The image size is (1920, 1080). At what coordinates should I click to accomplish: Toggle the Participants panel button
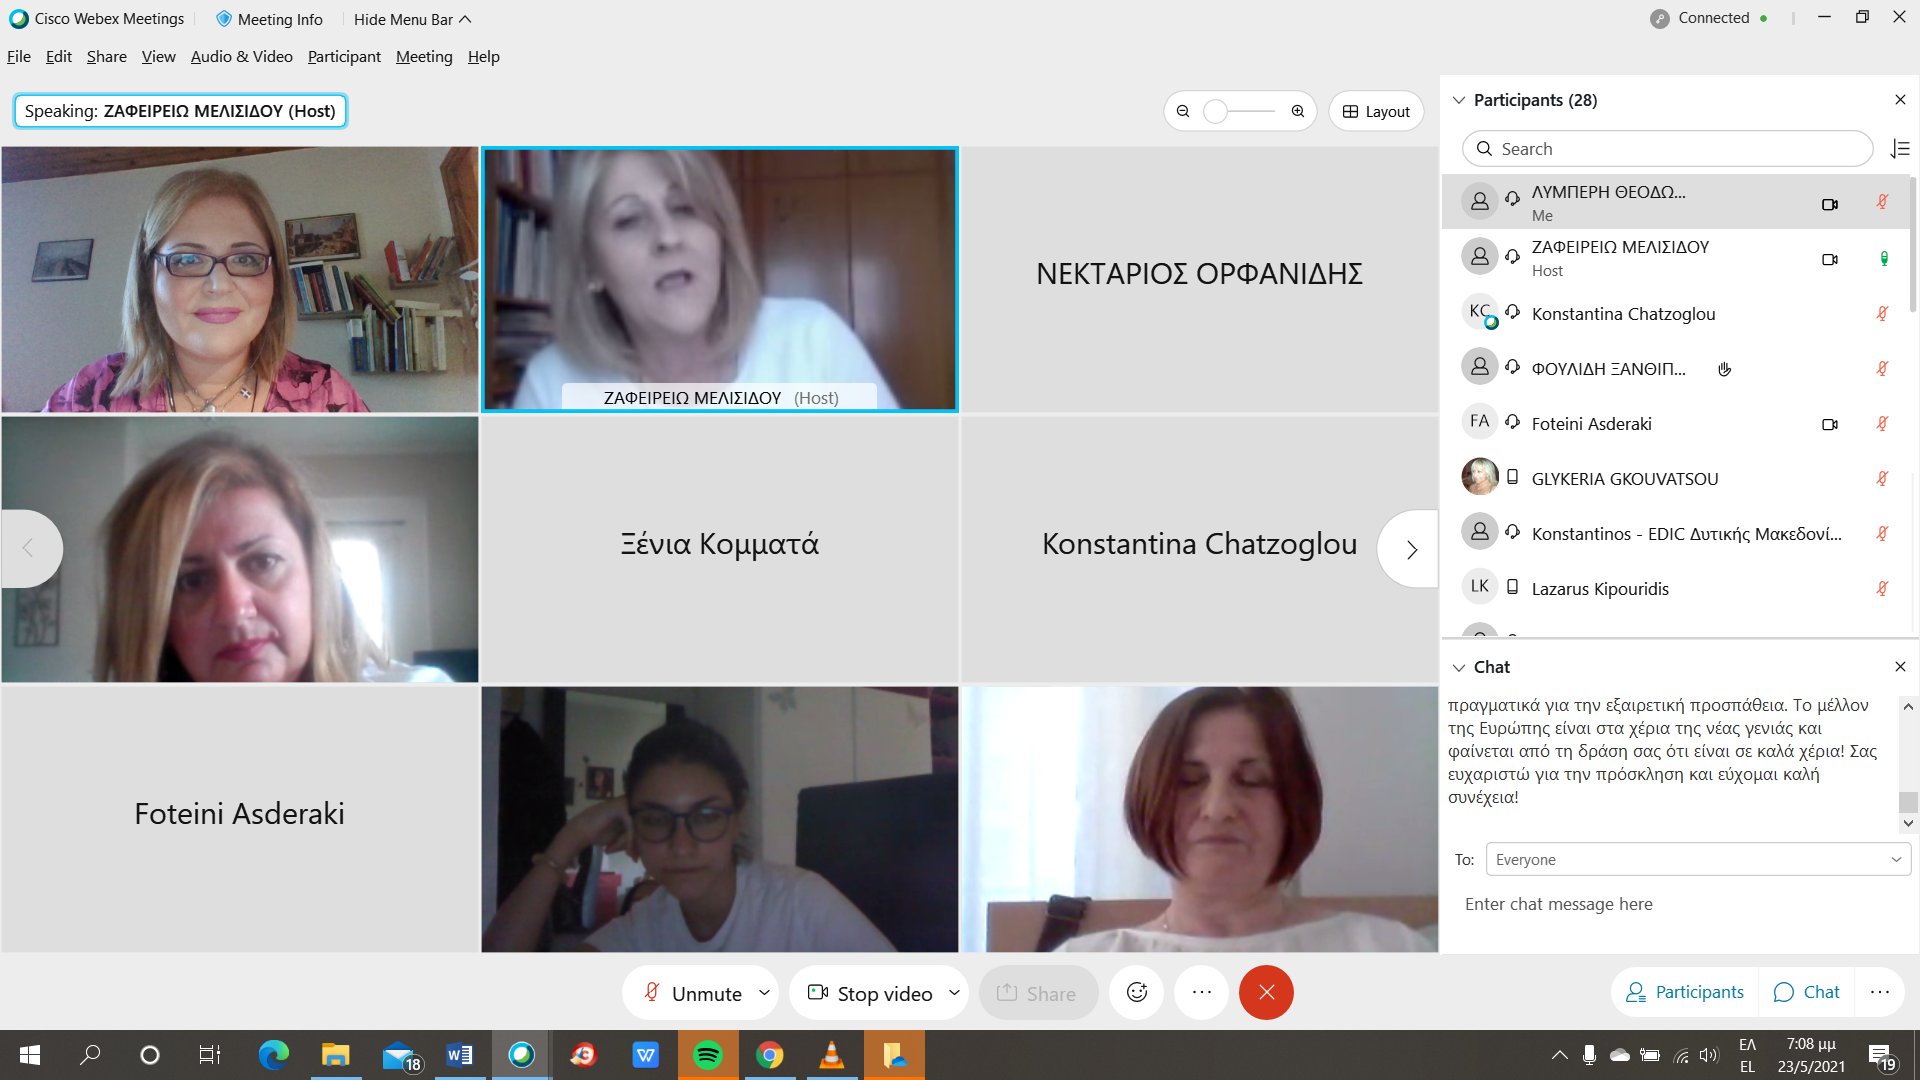click(x=1685, y=992)
